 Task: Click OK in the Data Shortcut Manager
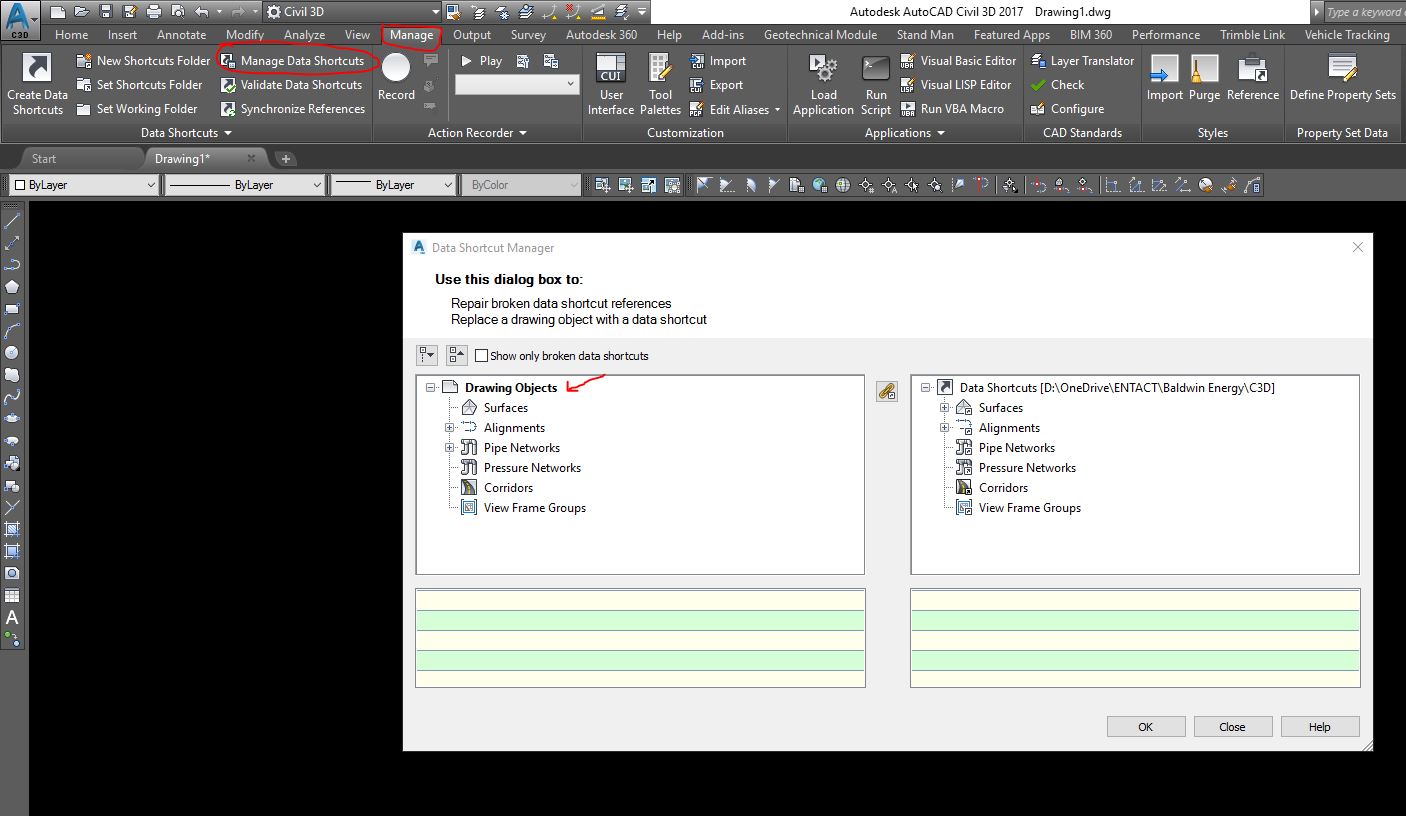(x=1145, y=726)
